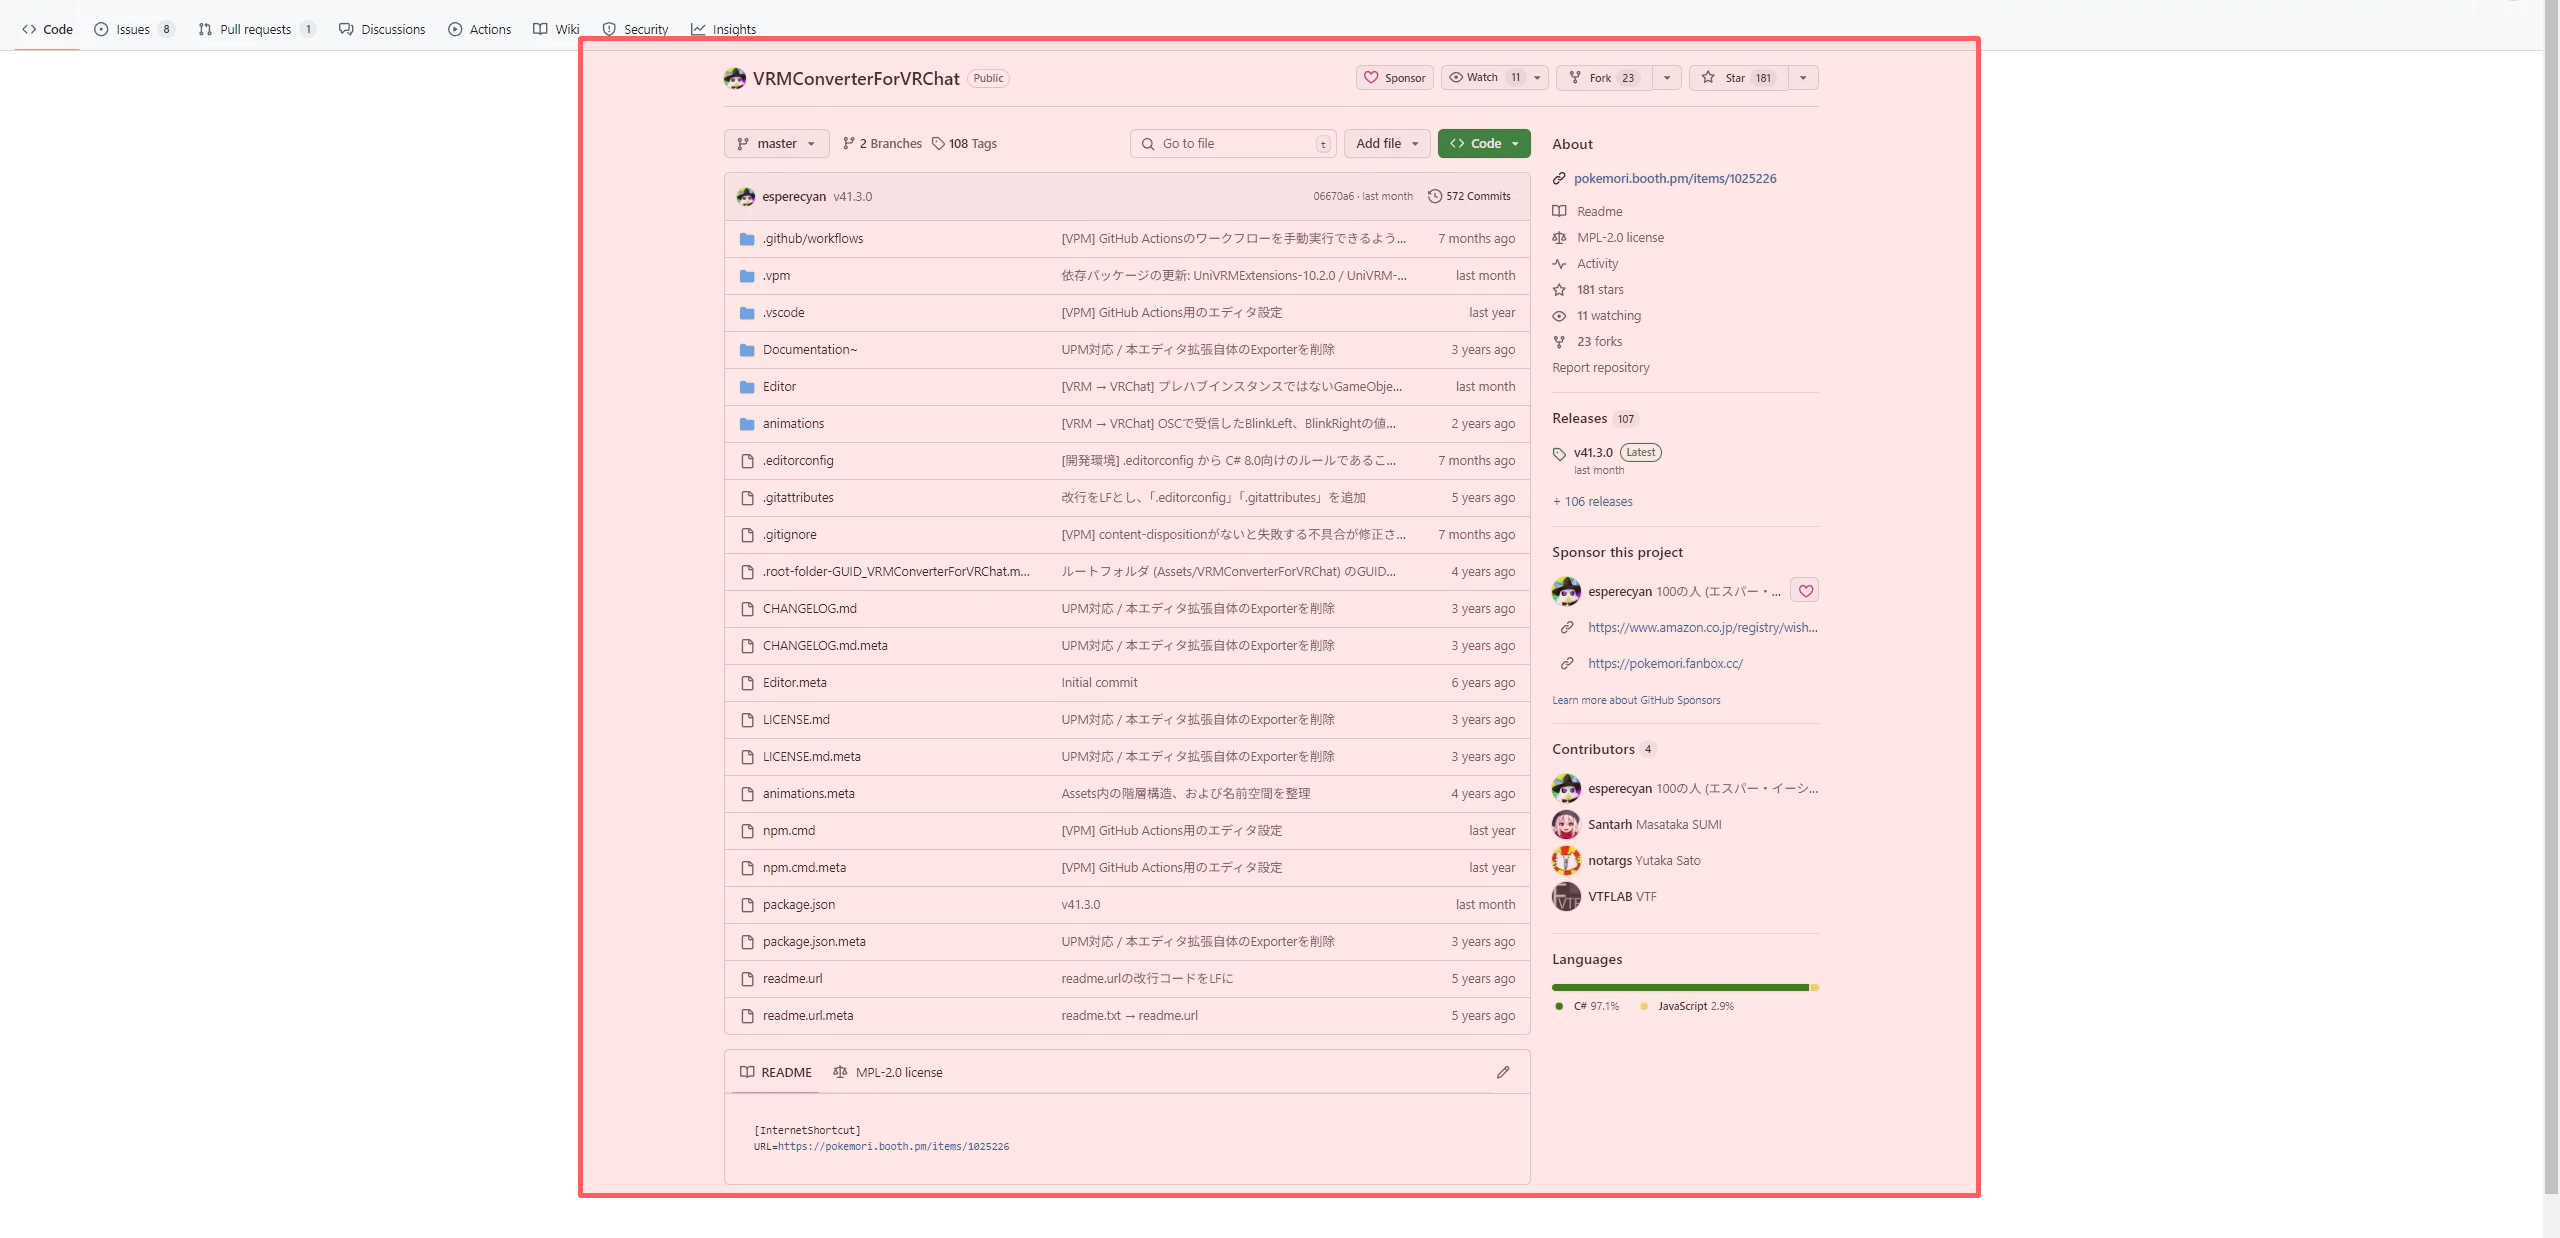Click the Sponsor heart button
Image resolution: width=2560 pixels, height=1238 pixels.
pyautogui.click(x=1394, y=78)
